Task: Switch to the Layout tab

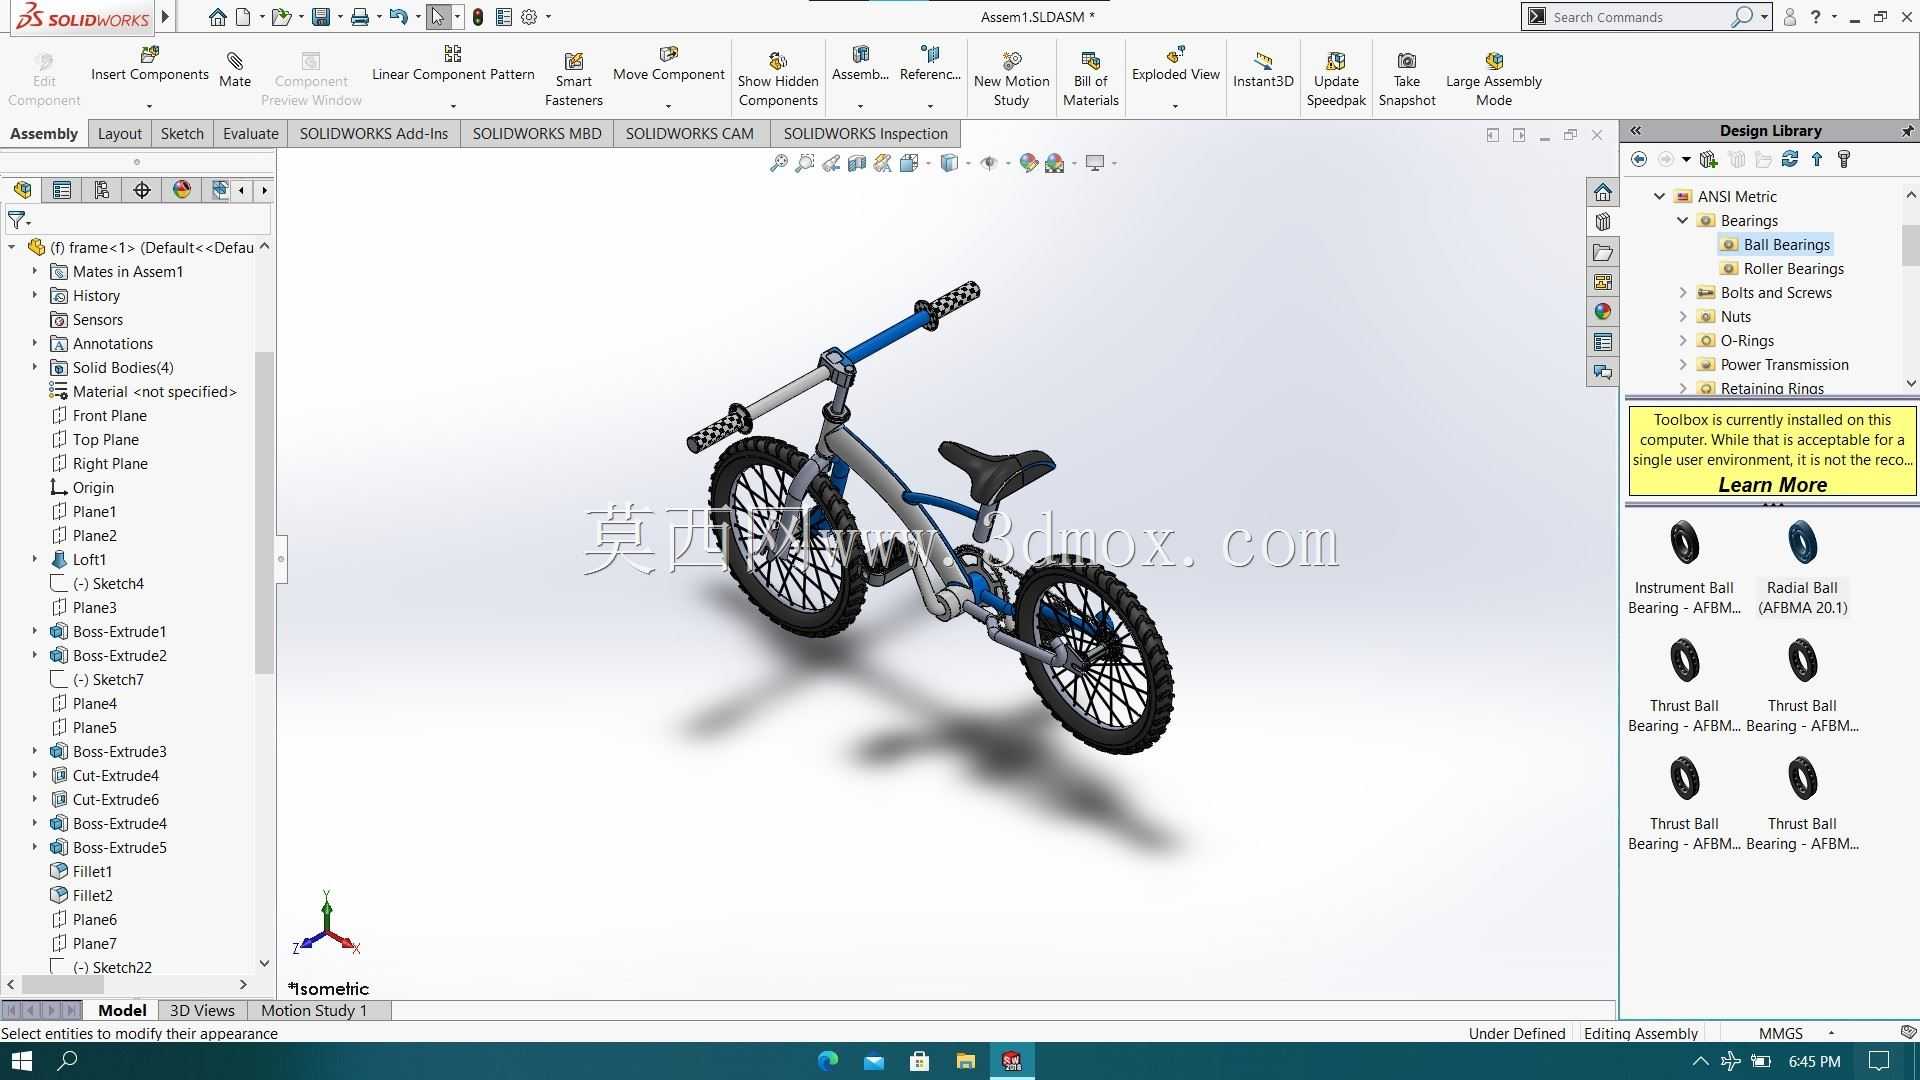Action: [120, 134]
